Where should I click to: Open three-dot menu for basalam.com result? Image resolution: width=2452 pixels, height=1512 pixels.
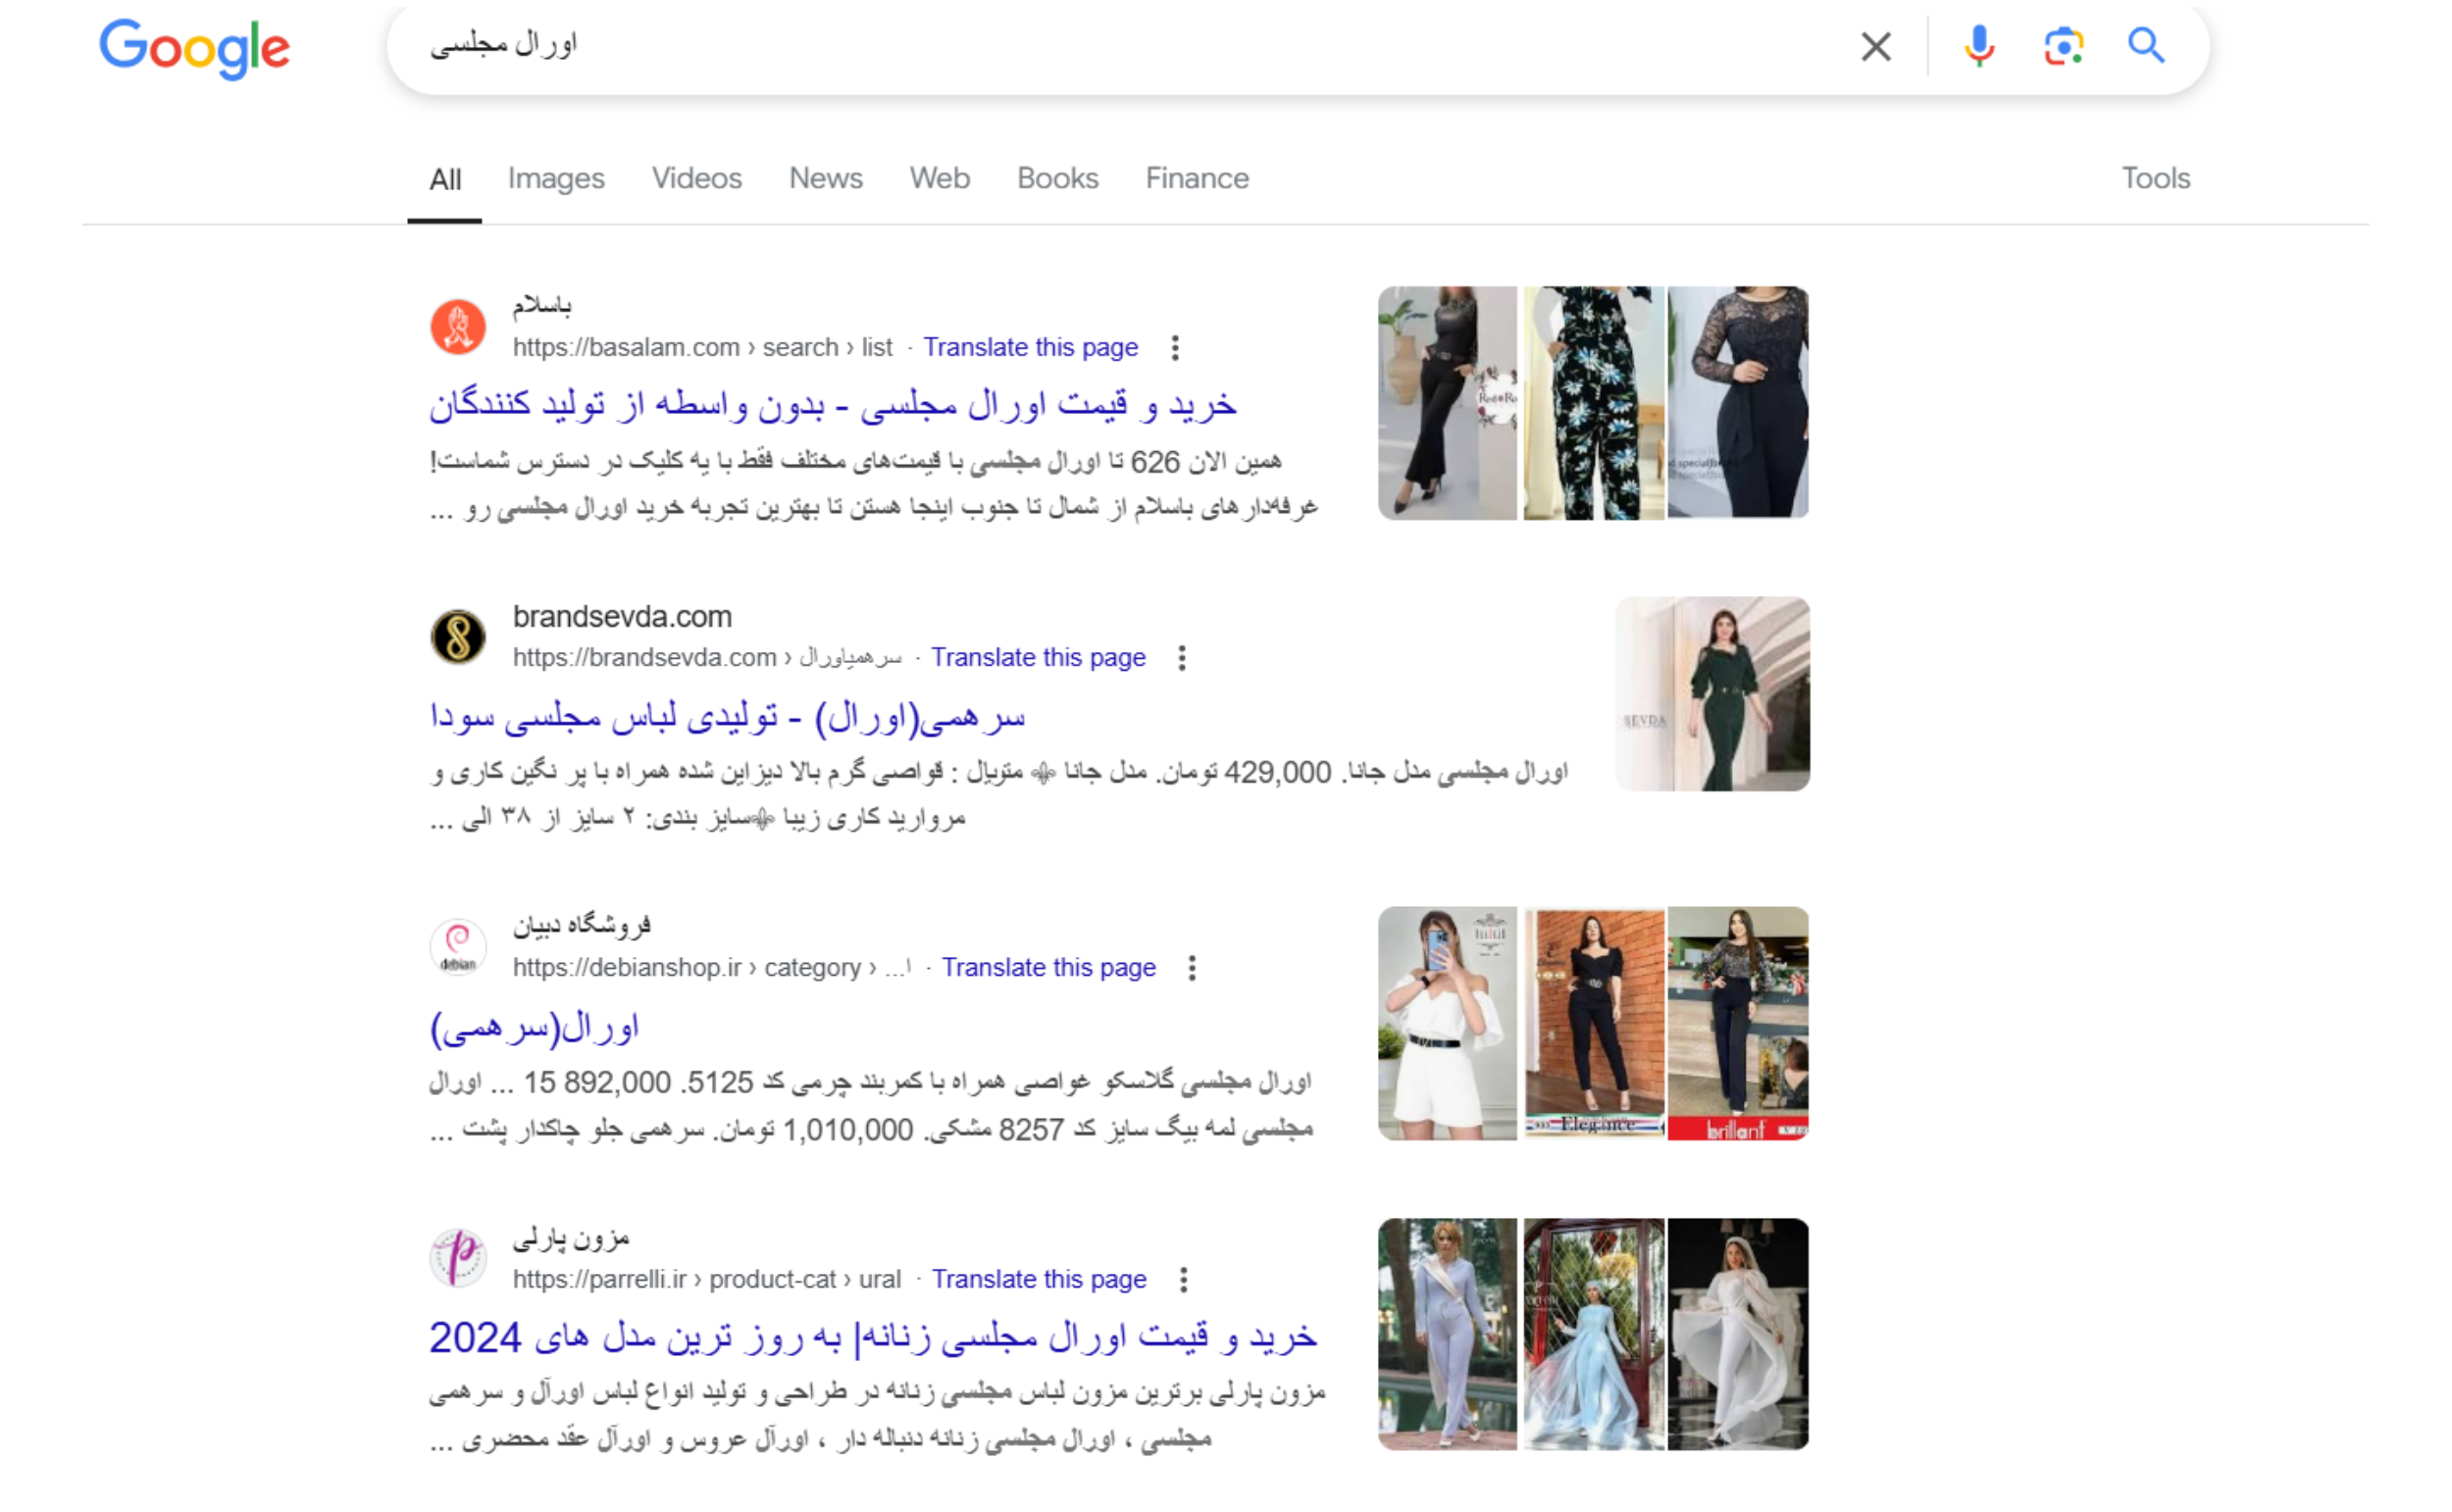[x=1175, y=348]
